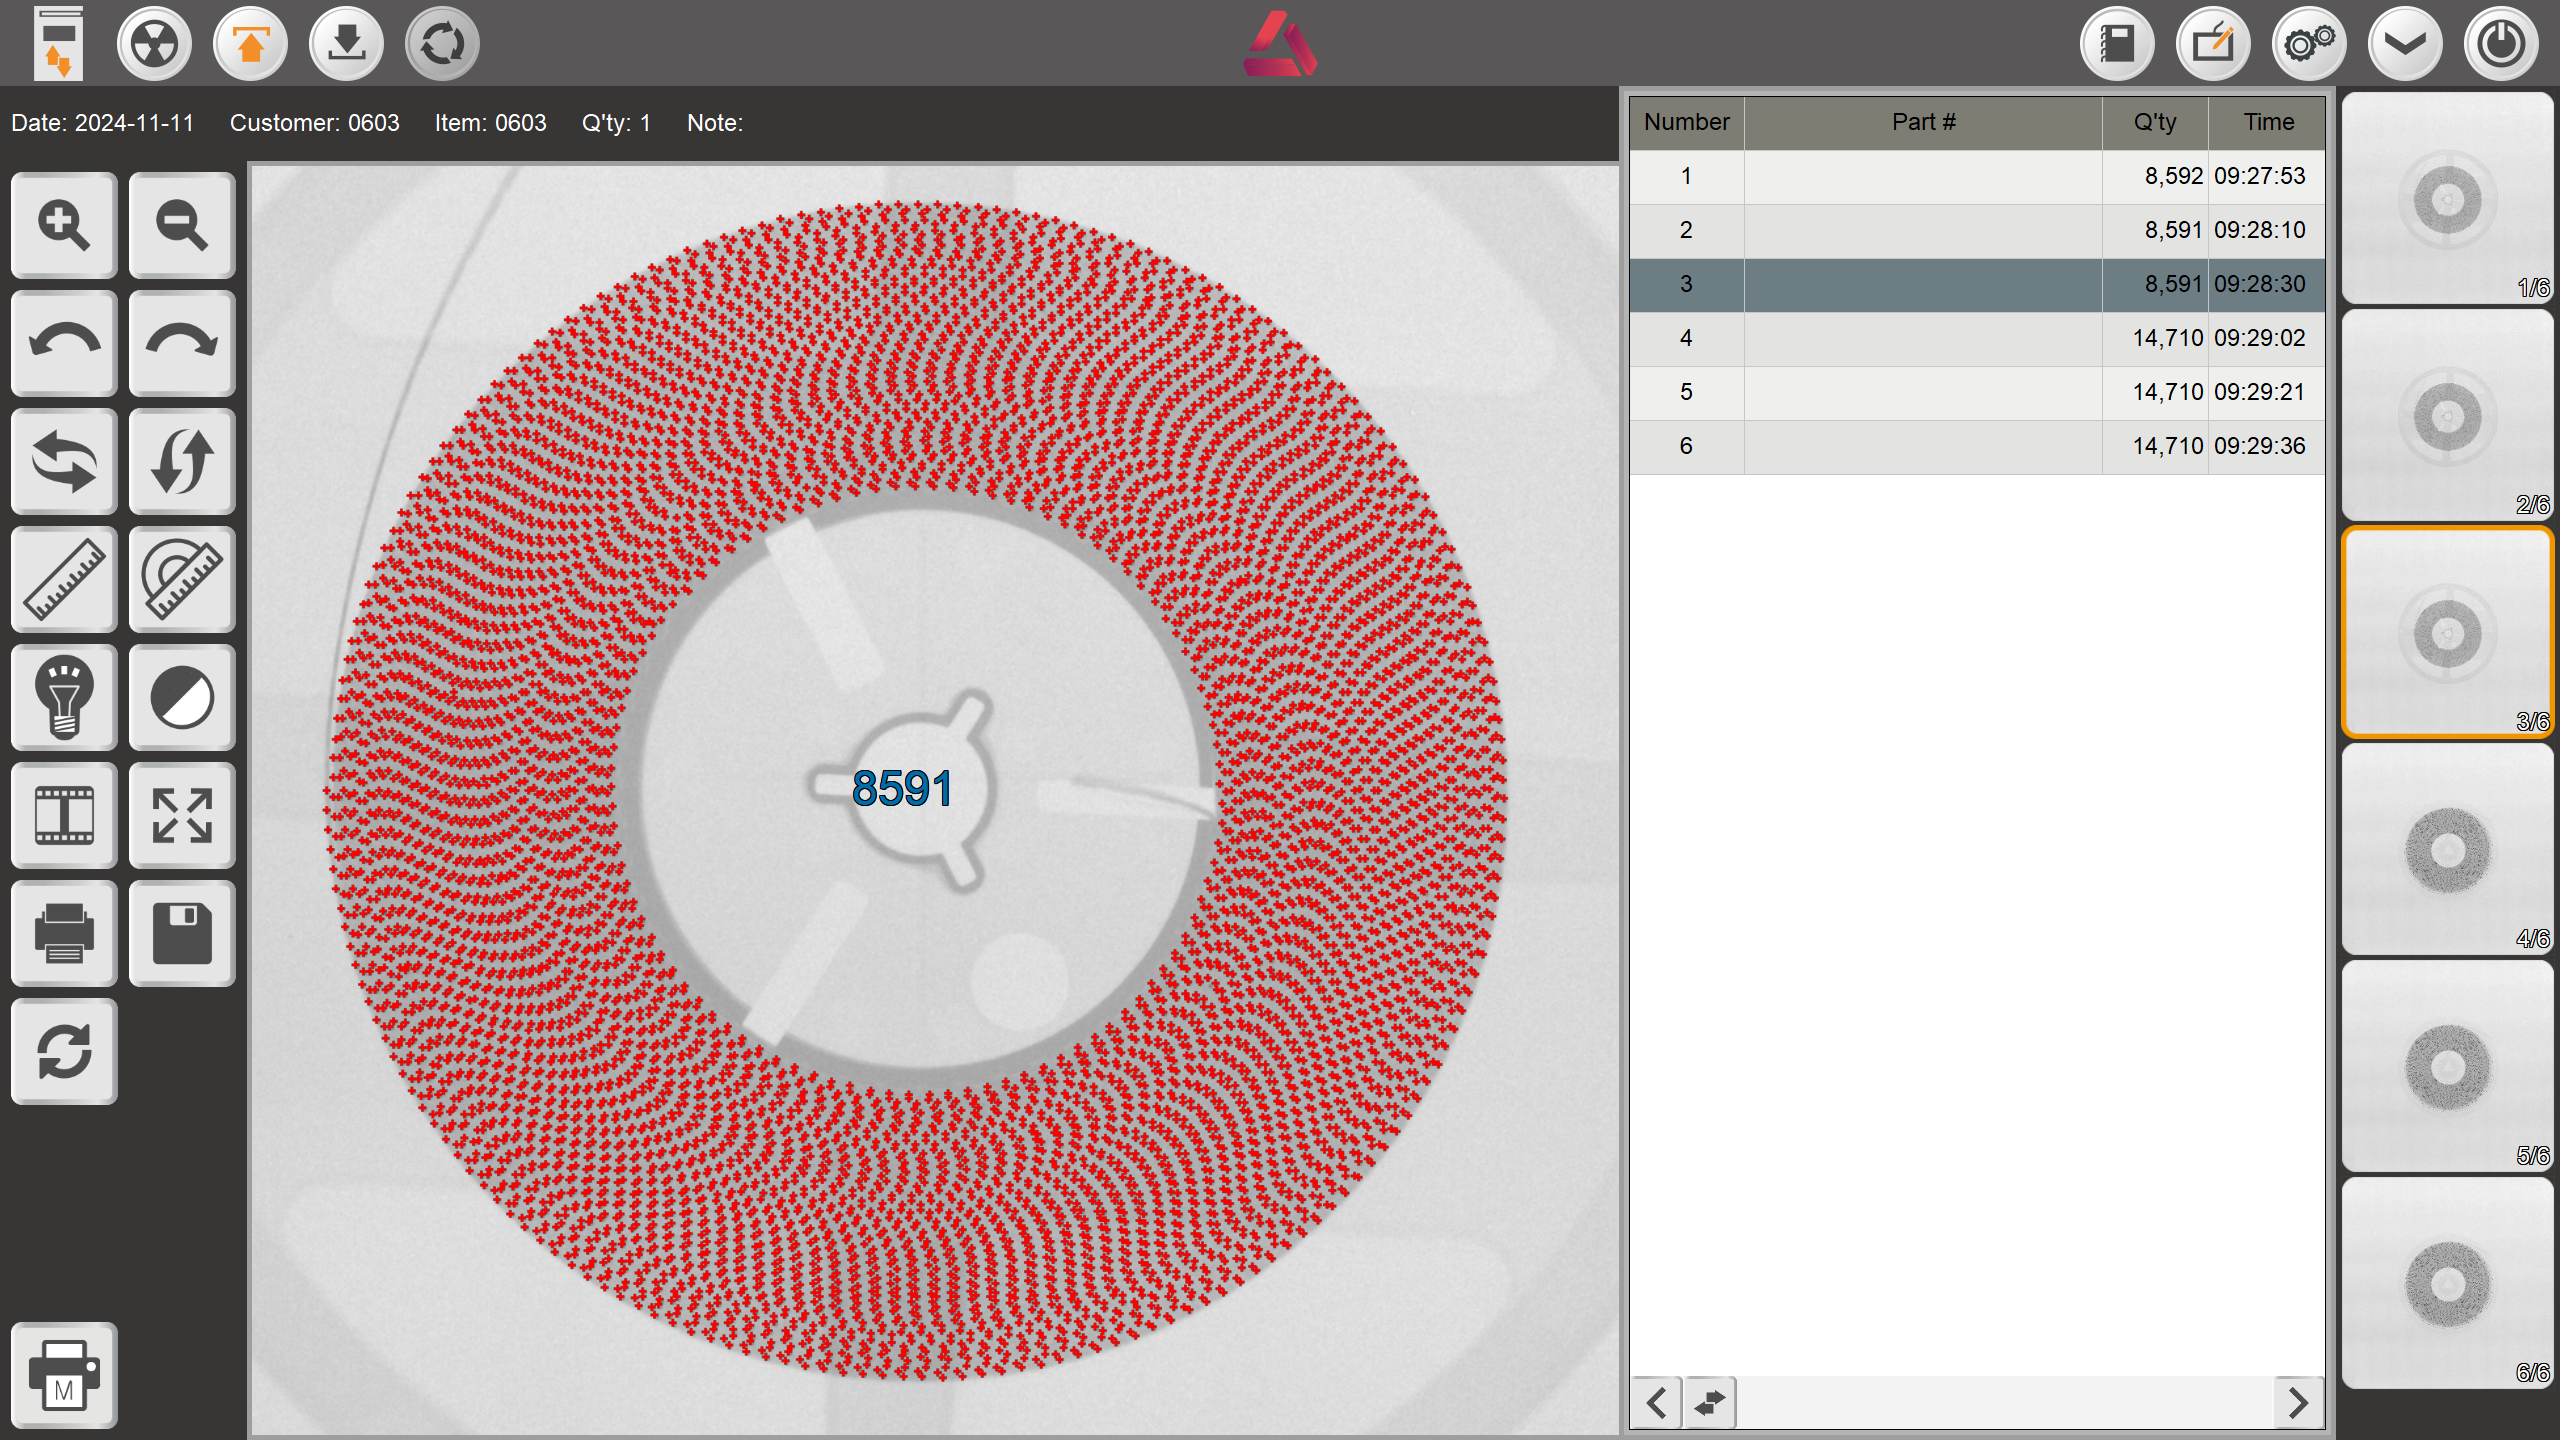This screenshot has height=1440, width=2560.
Task: Select the protractor angle tool
Action: [182, 579]
